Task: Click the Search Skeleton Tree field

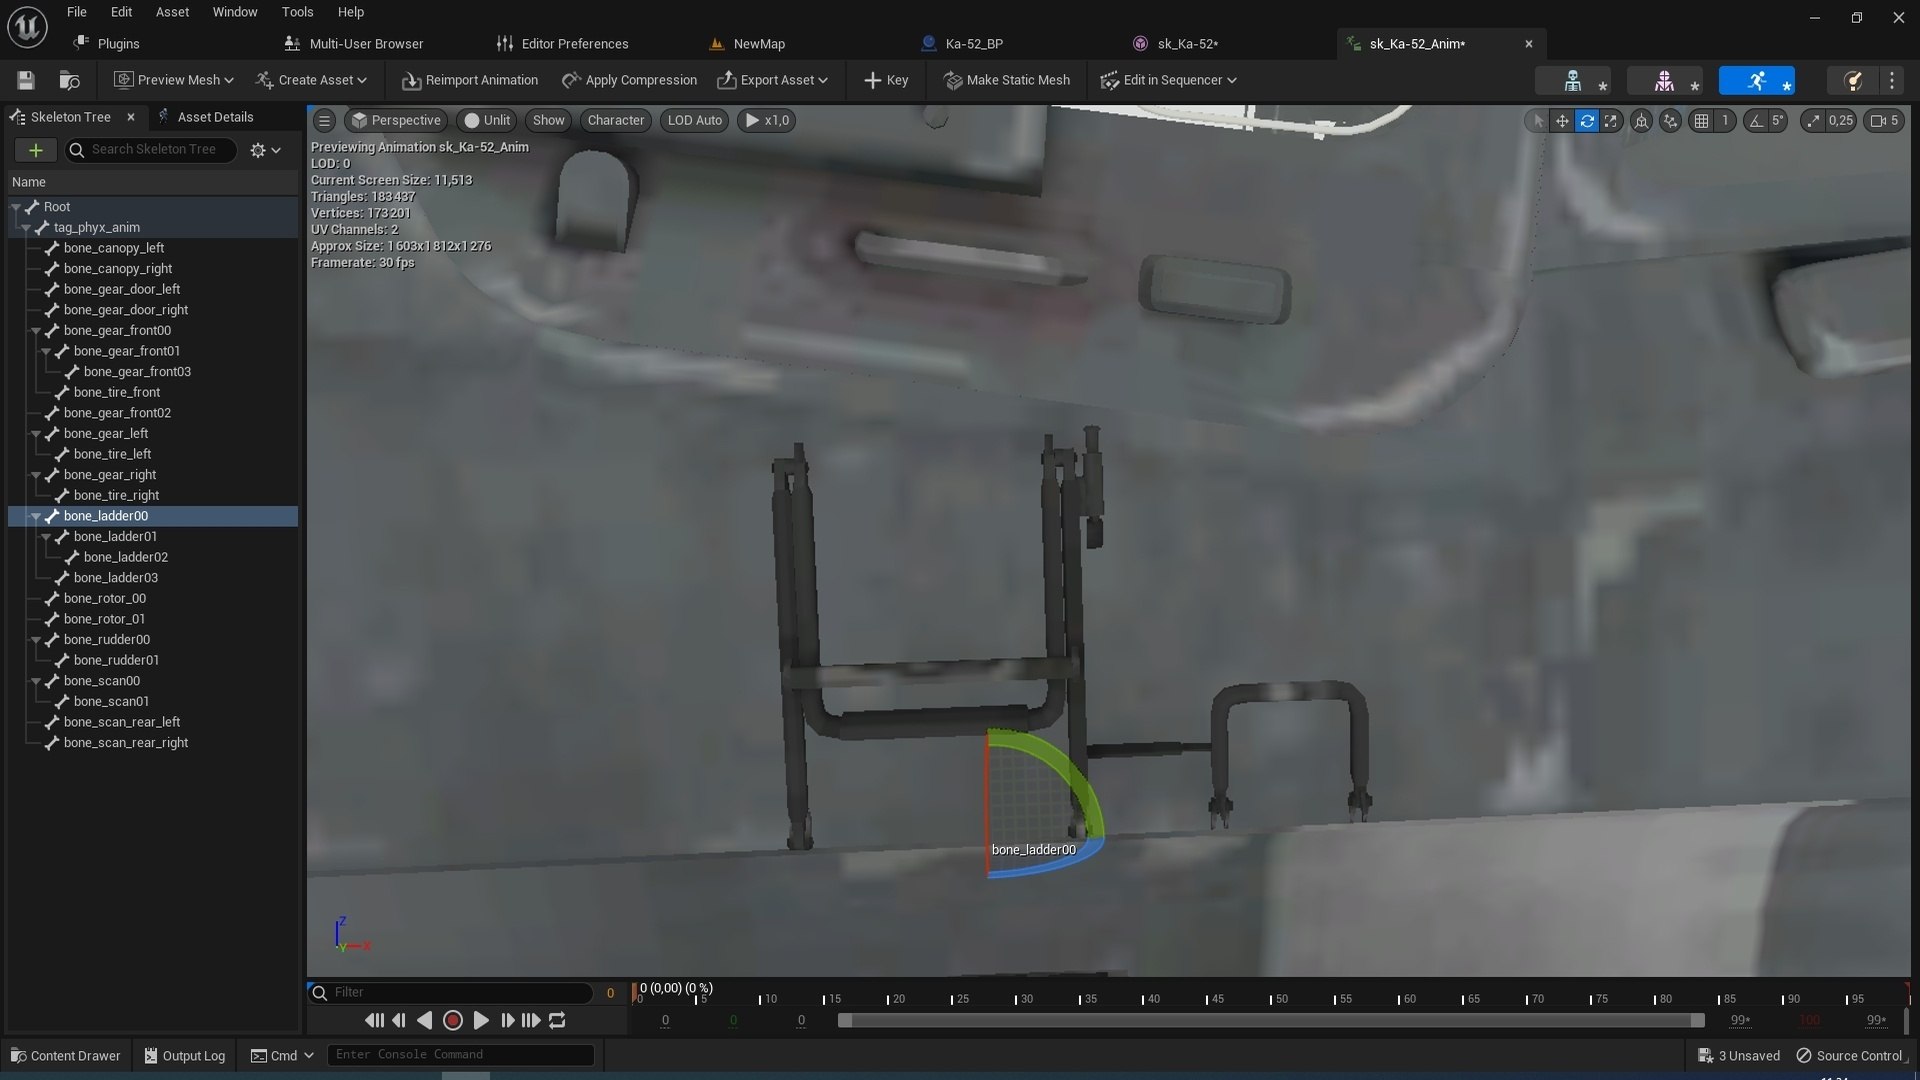Action: click(152, 150)
